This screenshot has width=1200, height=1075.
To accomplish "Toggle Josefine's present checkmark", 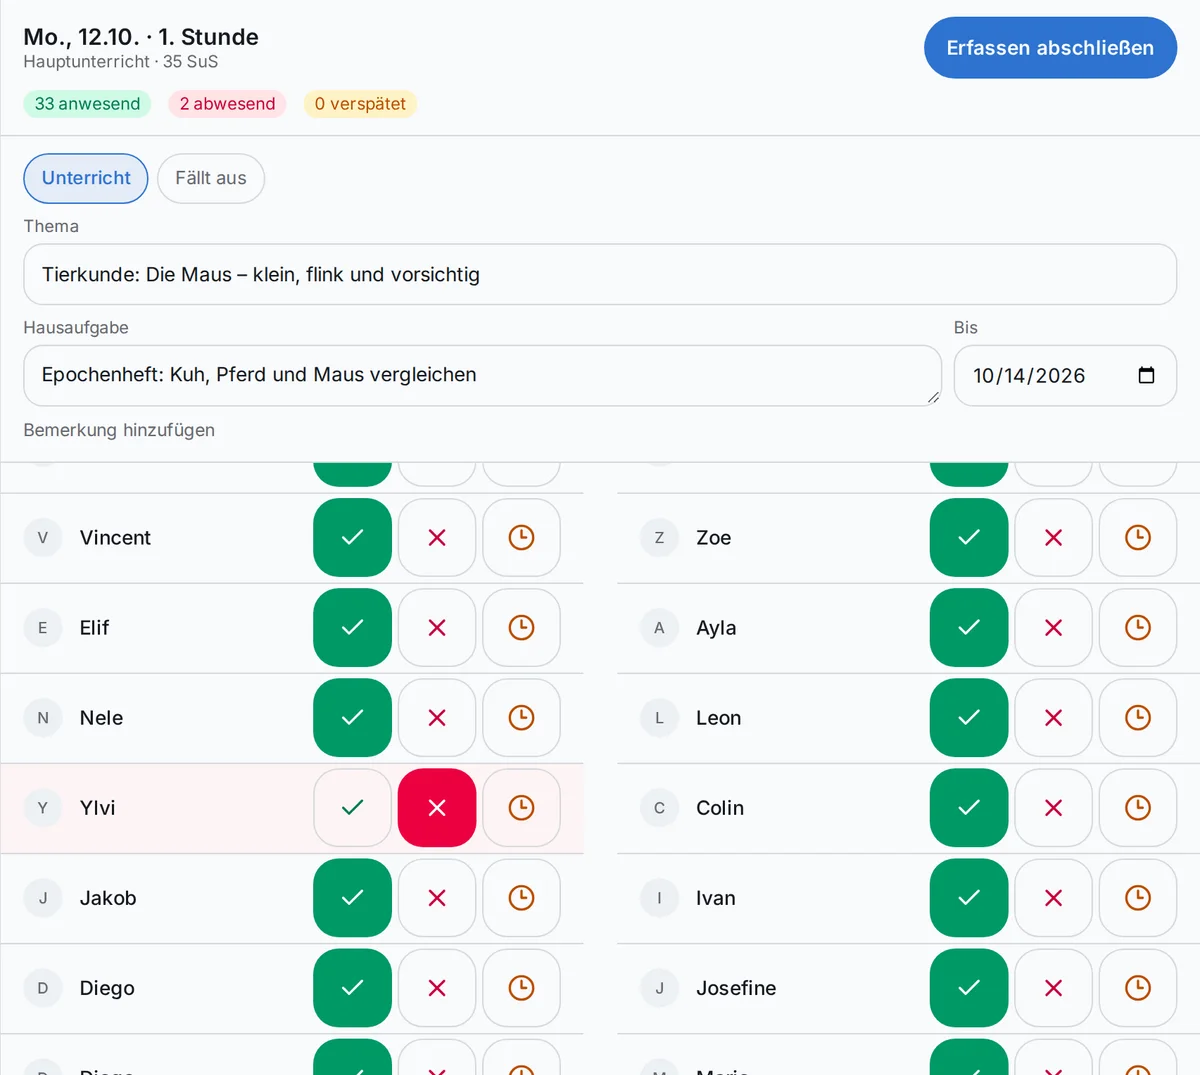I will [x=969, y=988].
